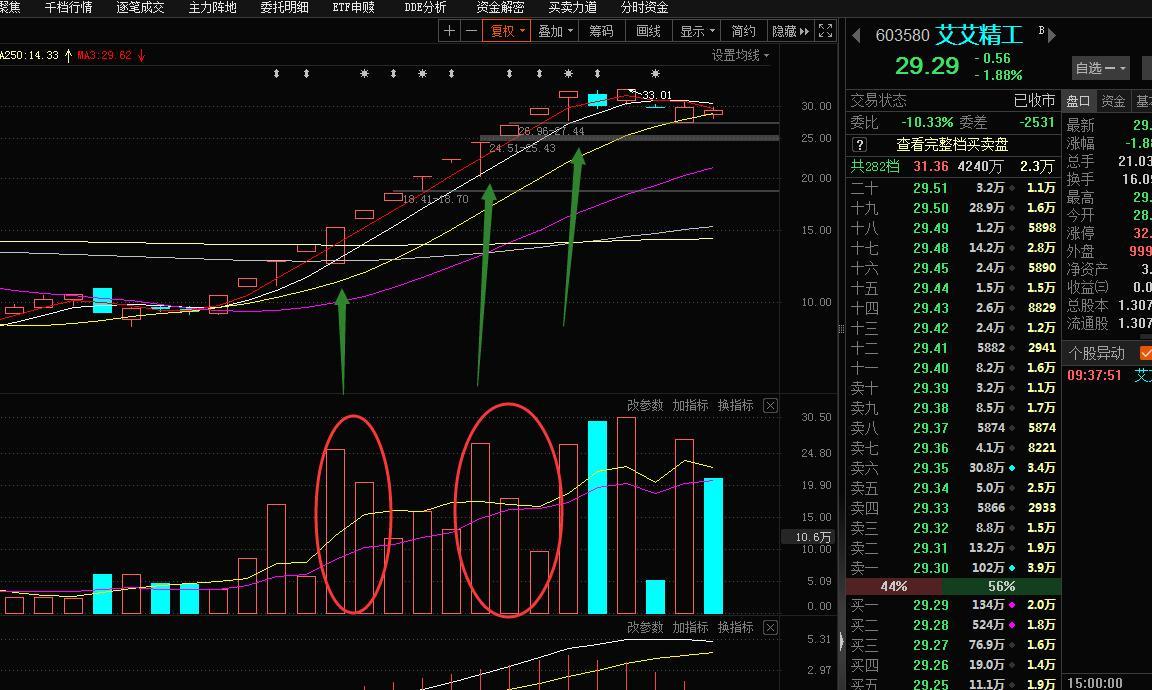Open the 复权 dropdown
This screenshot has height=690, width=1152.
point(507,31)
